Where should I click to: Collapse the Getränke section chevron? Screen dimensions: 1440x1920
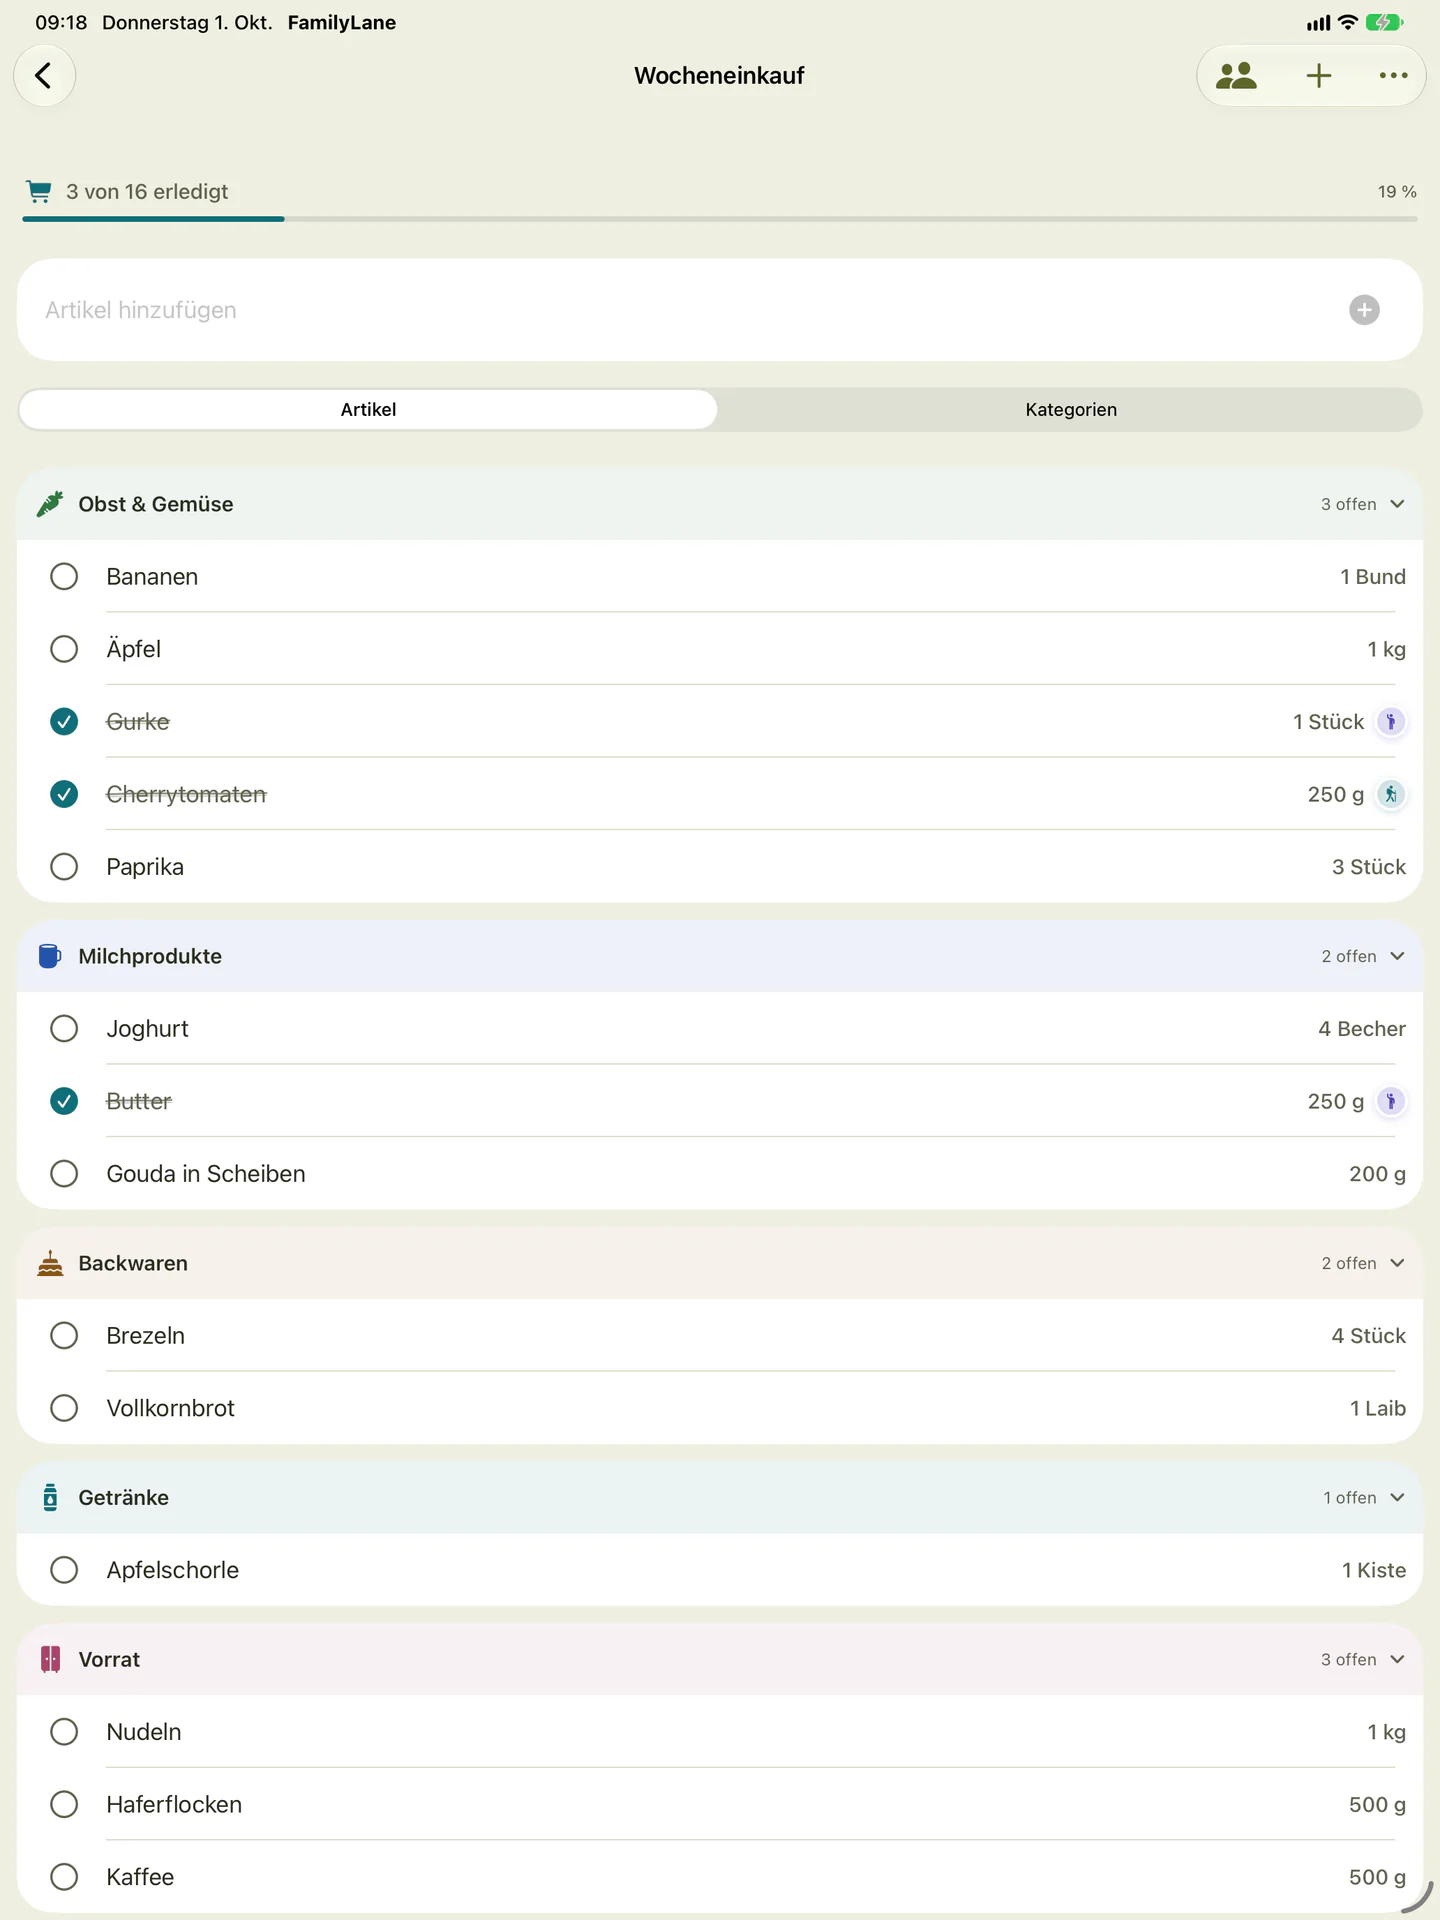coord(1398,1497)
